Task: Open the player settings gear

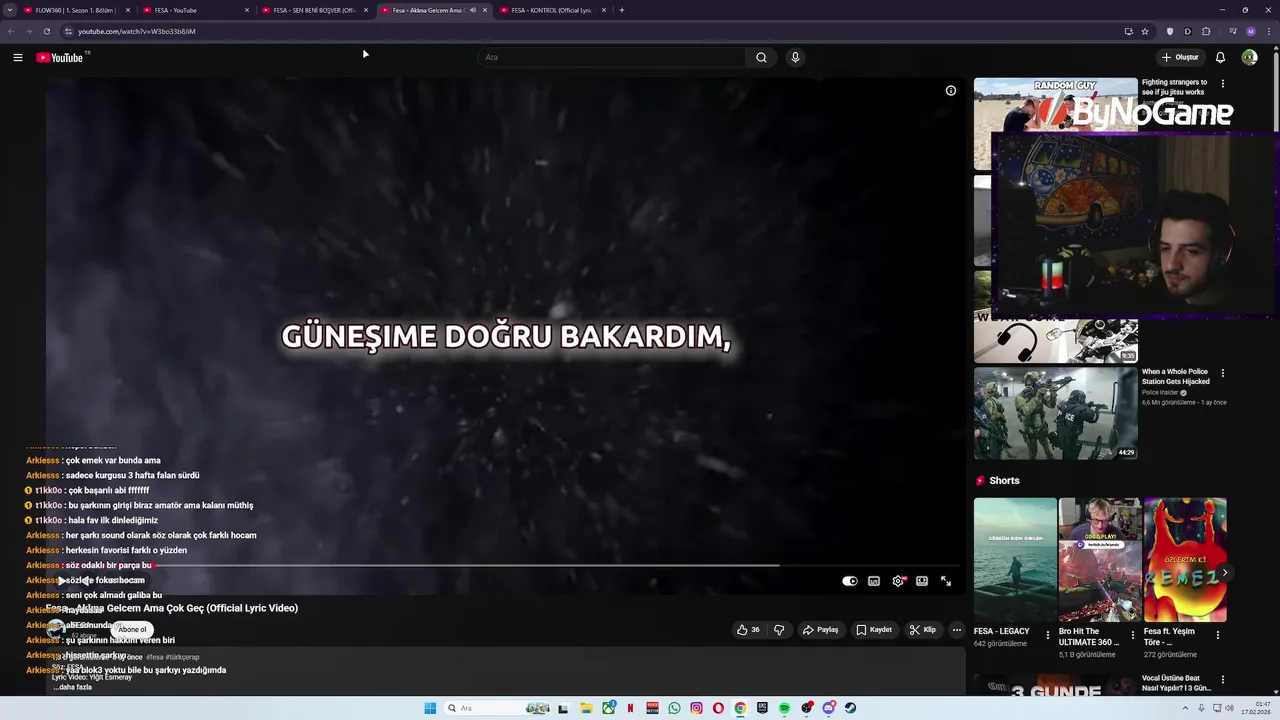Action: click(898, 581)
